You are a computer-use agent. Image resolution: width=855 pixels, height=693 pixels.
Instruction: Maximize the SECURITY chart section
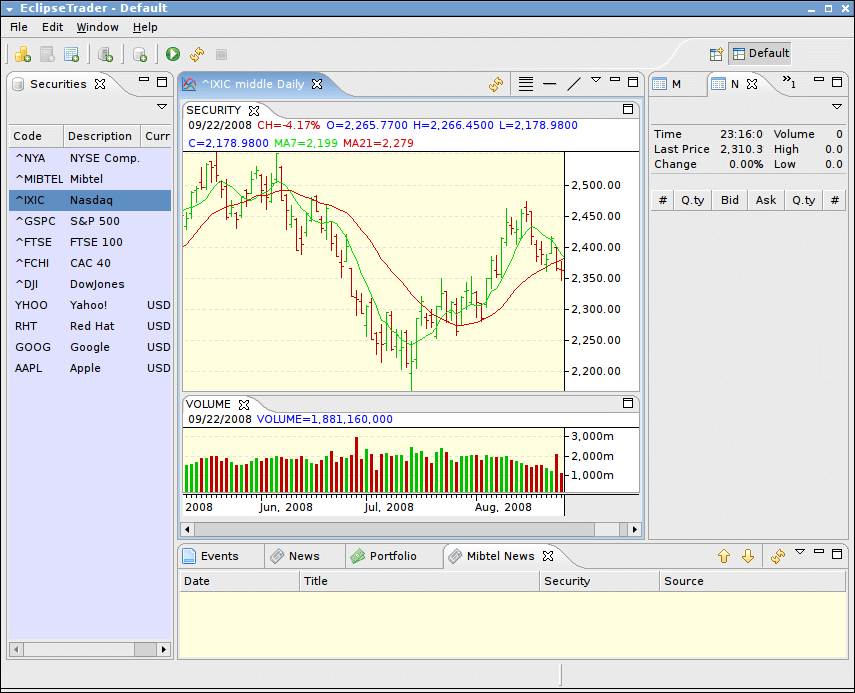click(x=628, y=109)
